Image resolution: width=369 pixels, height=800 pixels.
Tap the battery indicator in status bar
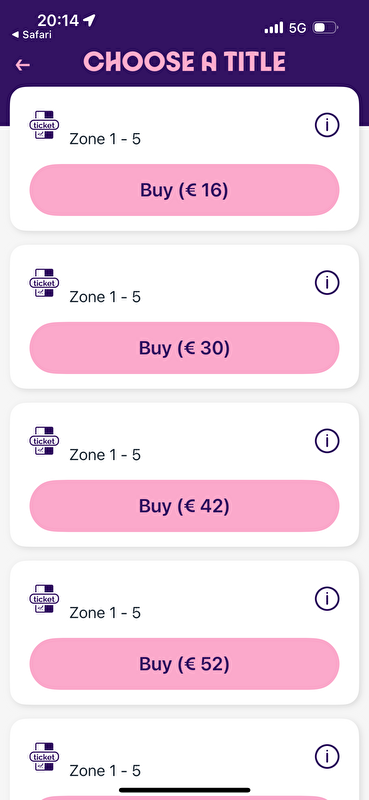tap(325, 28)
